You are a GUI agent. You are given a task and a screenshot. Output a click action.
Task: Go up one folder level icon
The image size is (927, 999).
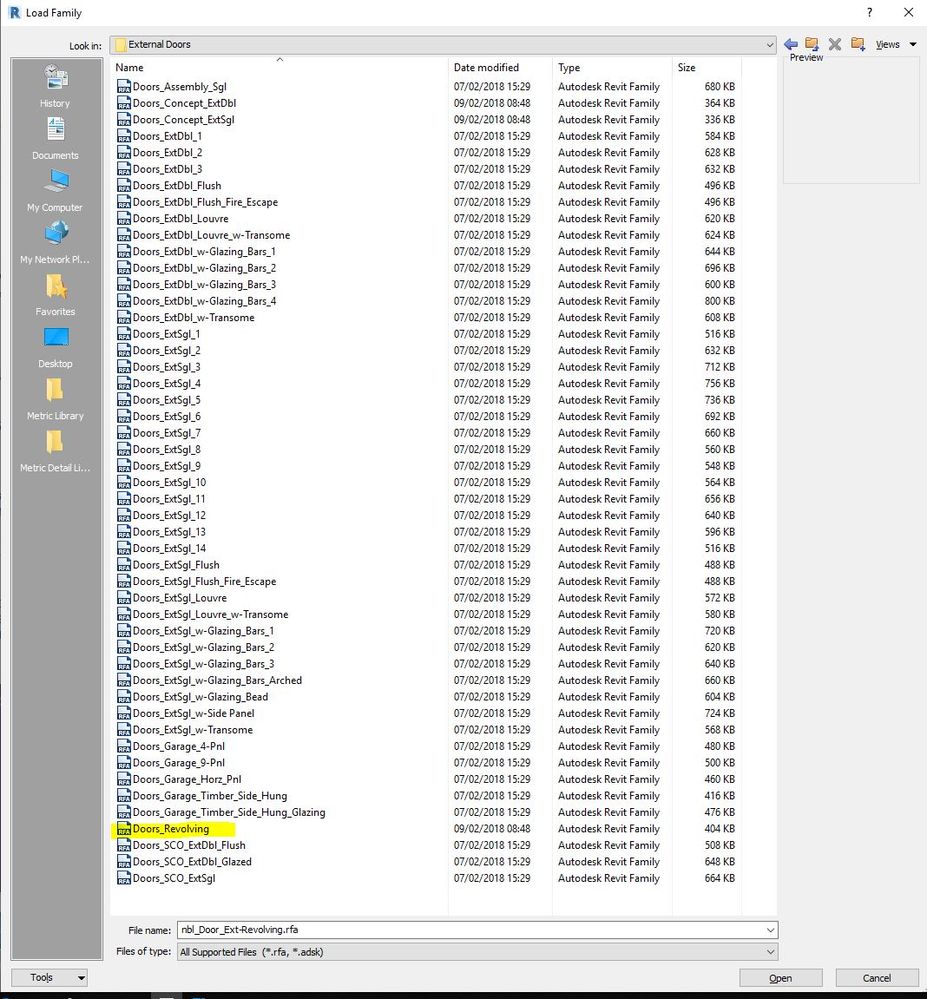pyautogui.click(x=812, y=44)
